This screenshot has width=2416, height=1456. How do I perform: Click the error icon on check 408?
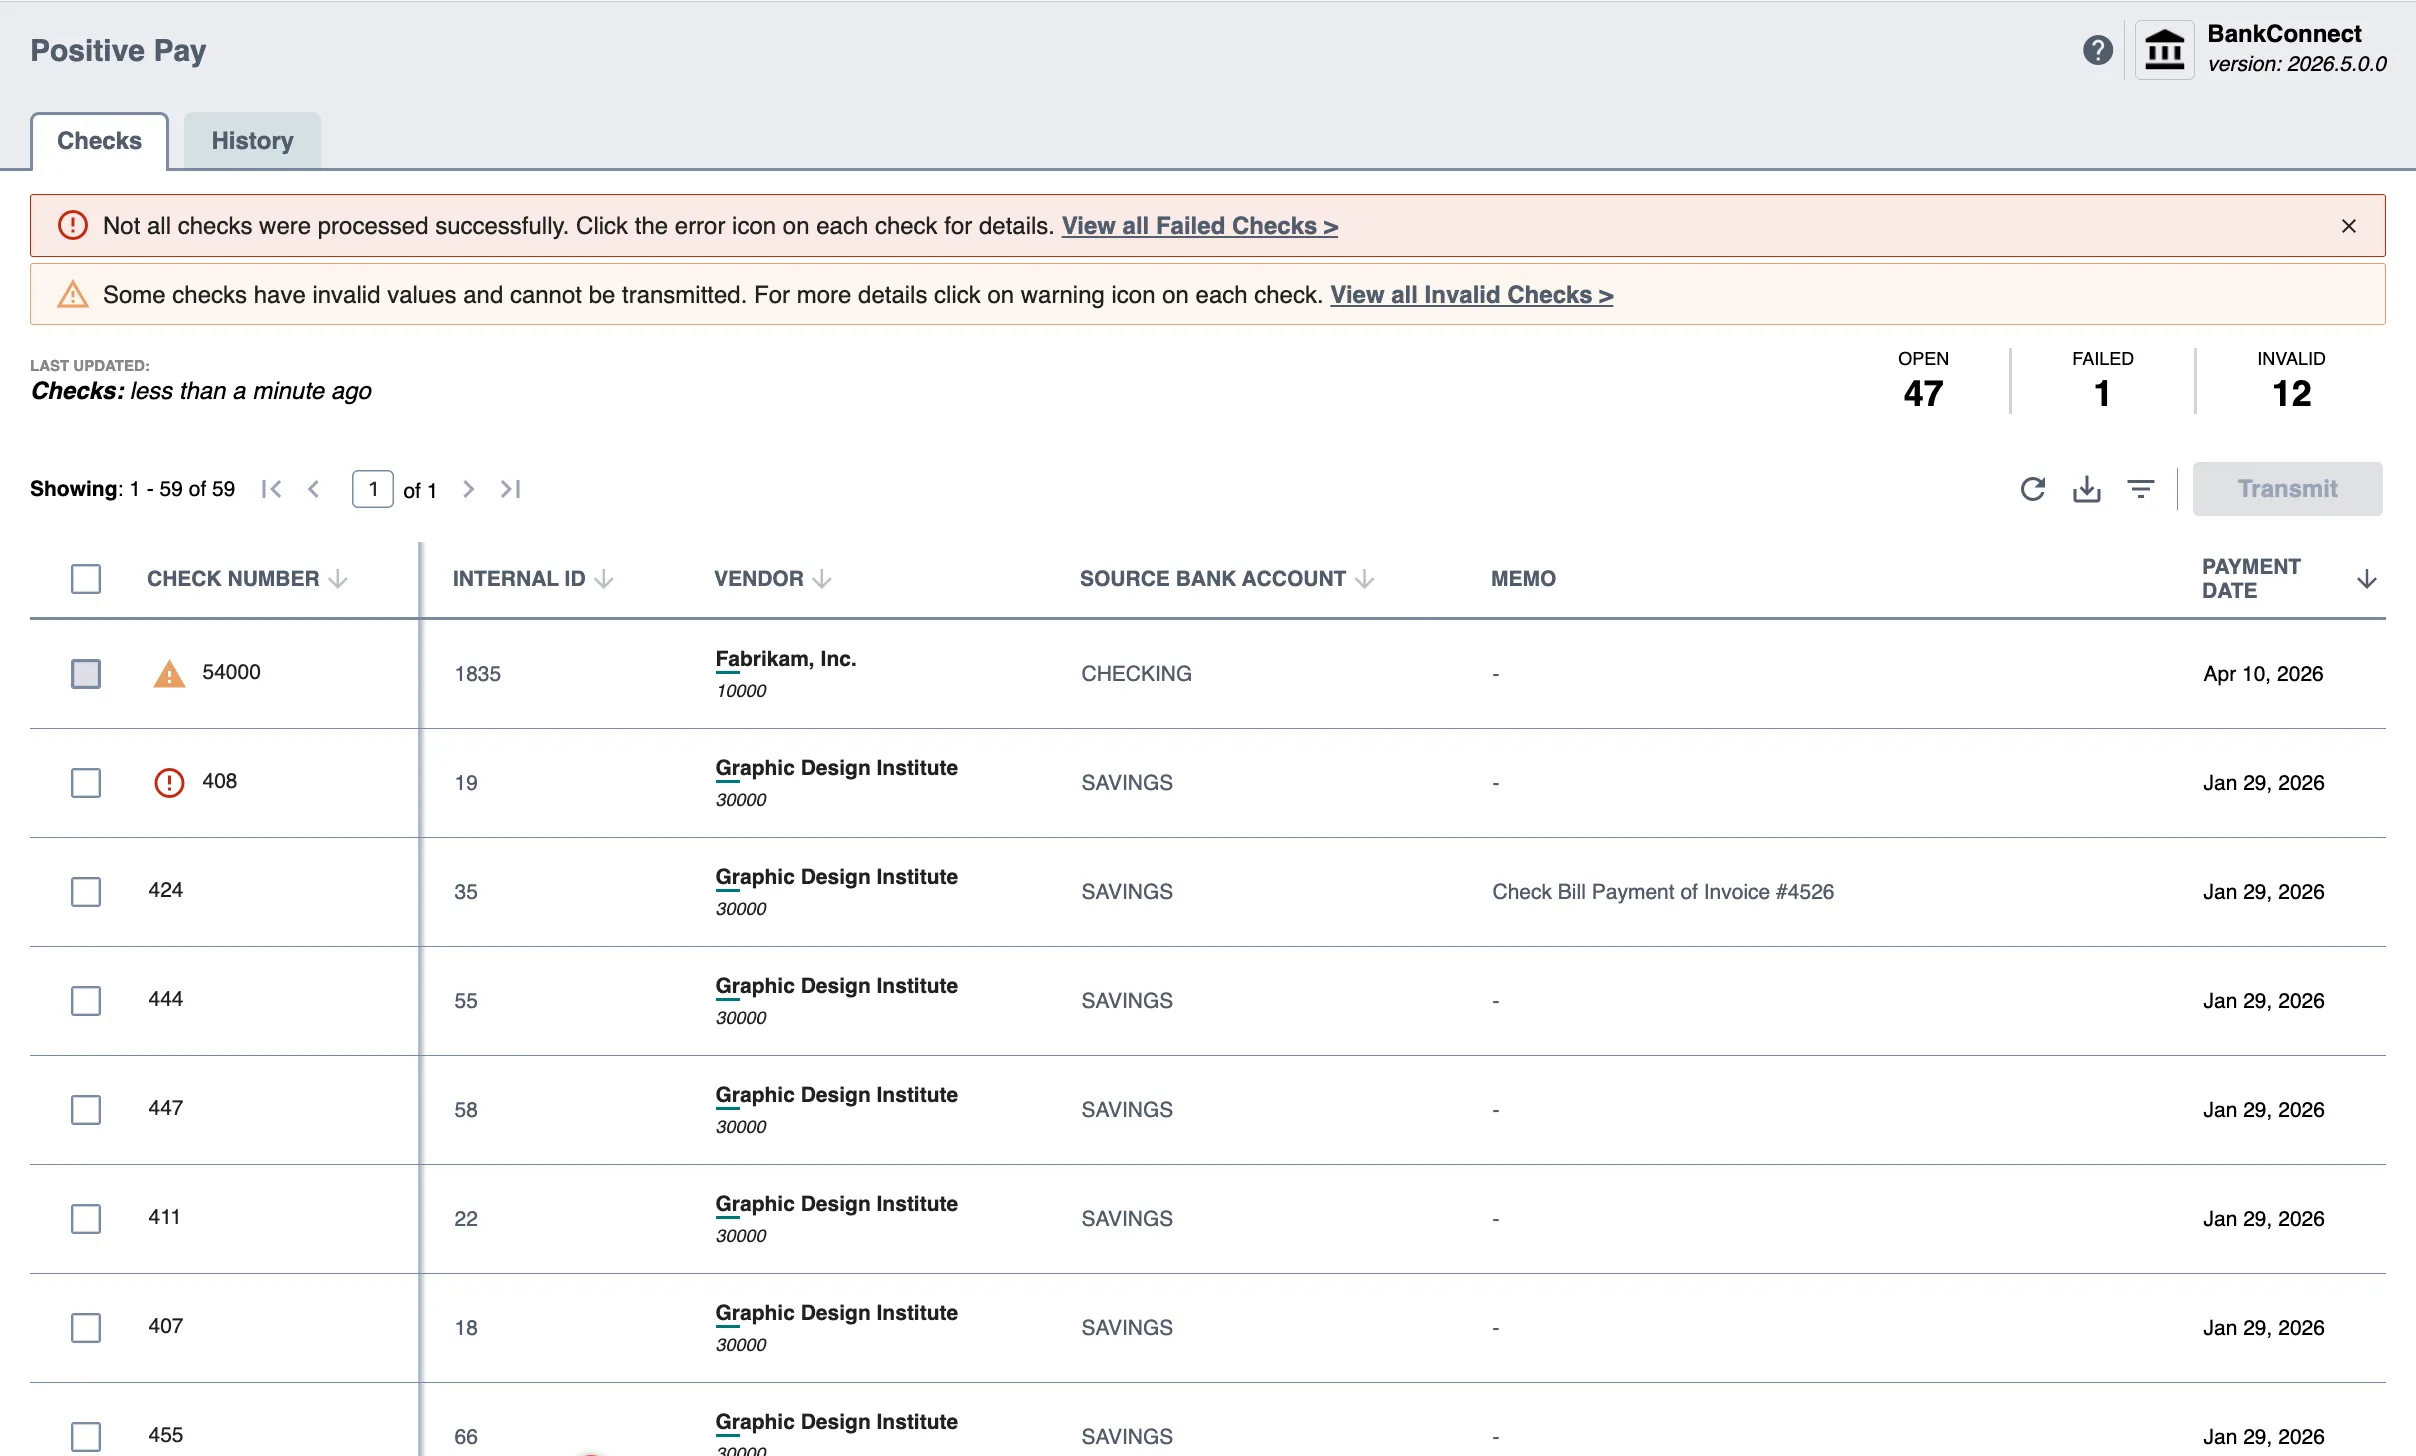coord(169,782)
